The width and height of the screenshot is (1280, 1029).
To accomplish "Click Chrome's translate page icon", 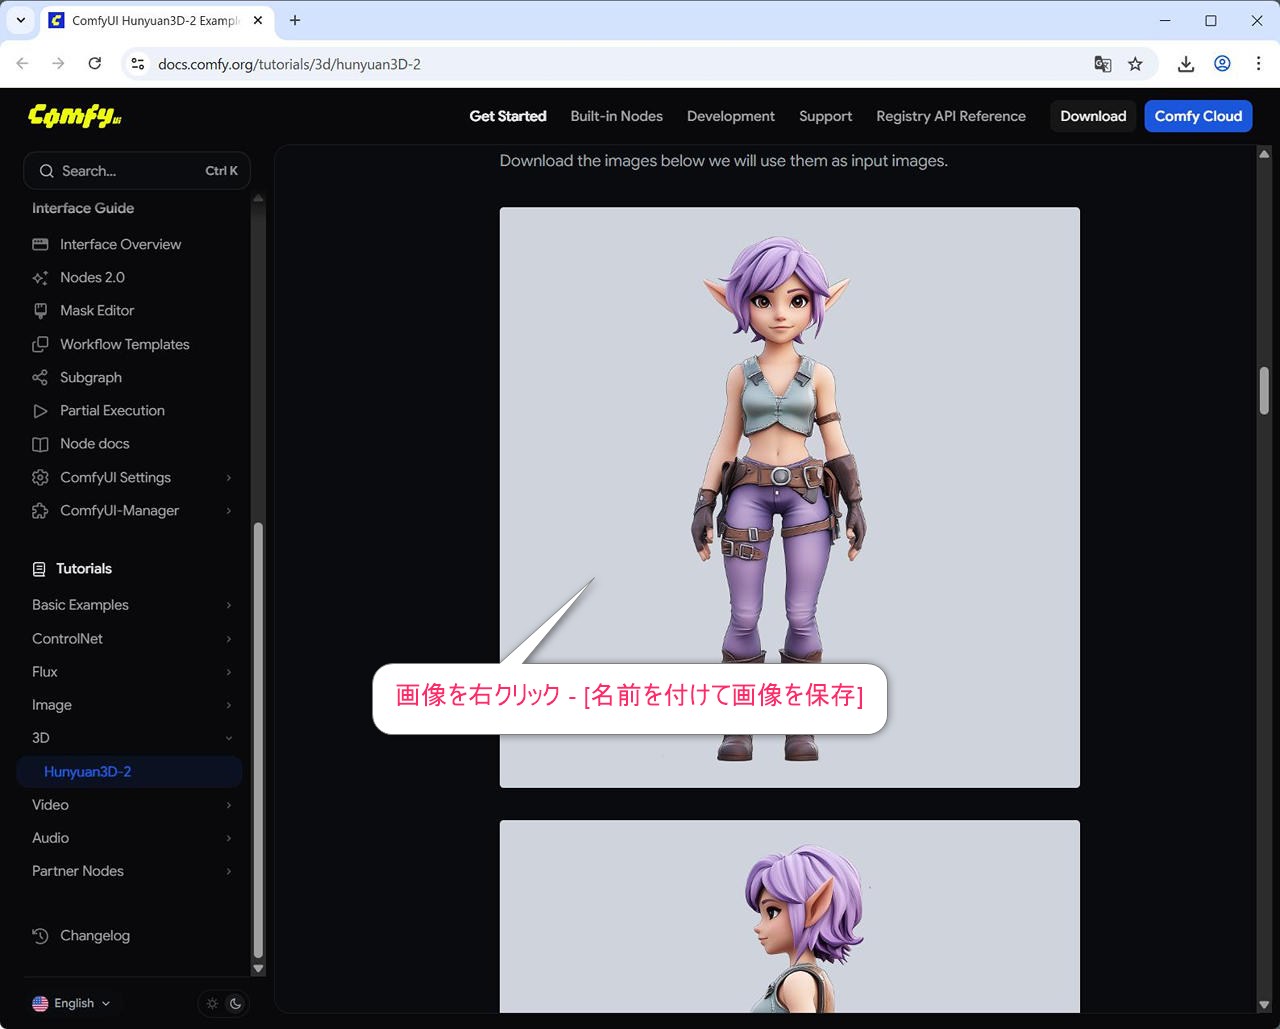I will [1102, 64].
